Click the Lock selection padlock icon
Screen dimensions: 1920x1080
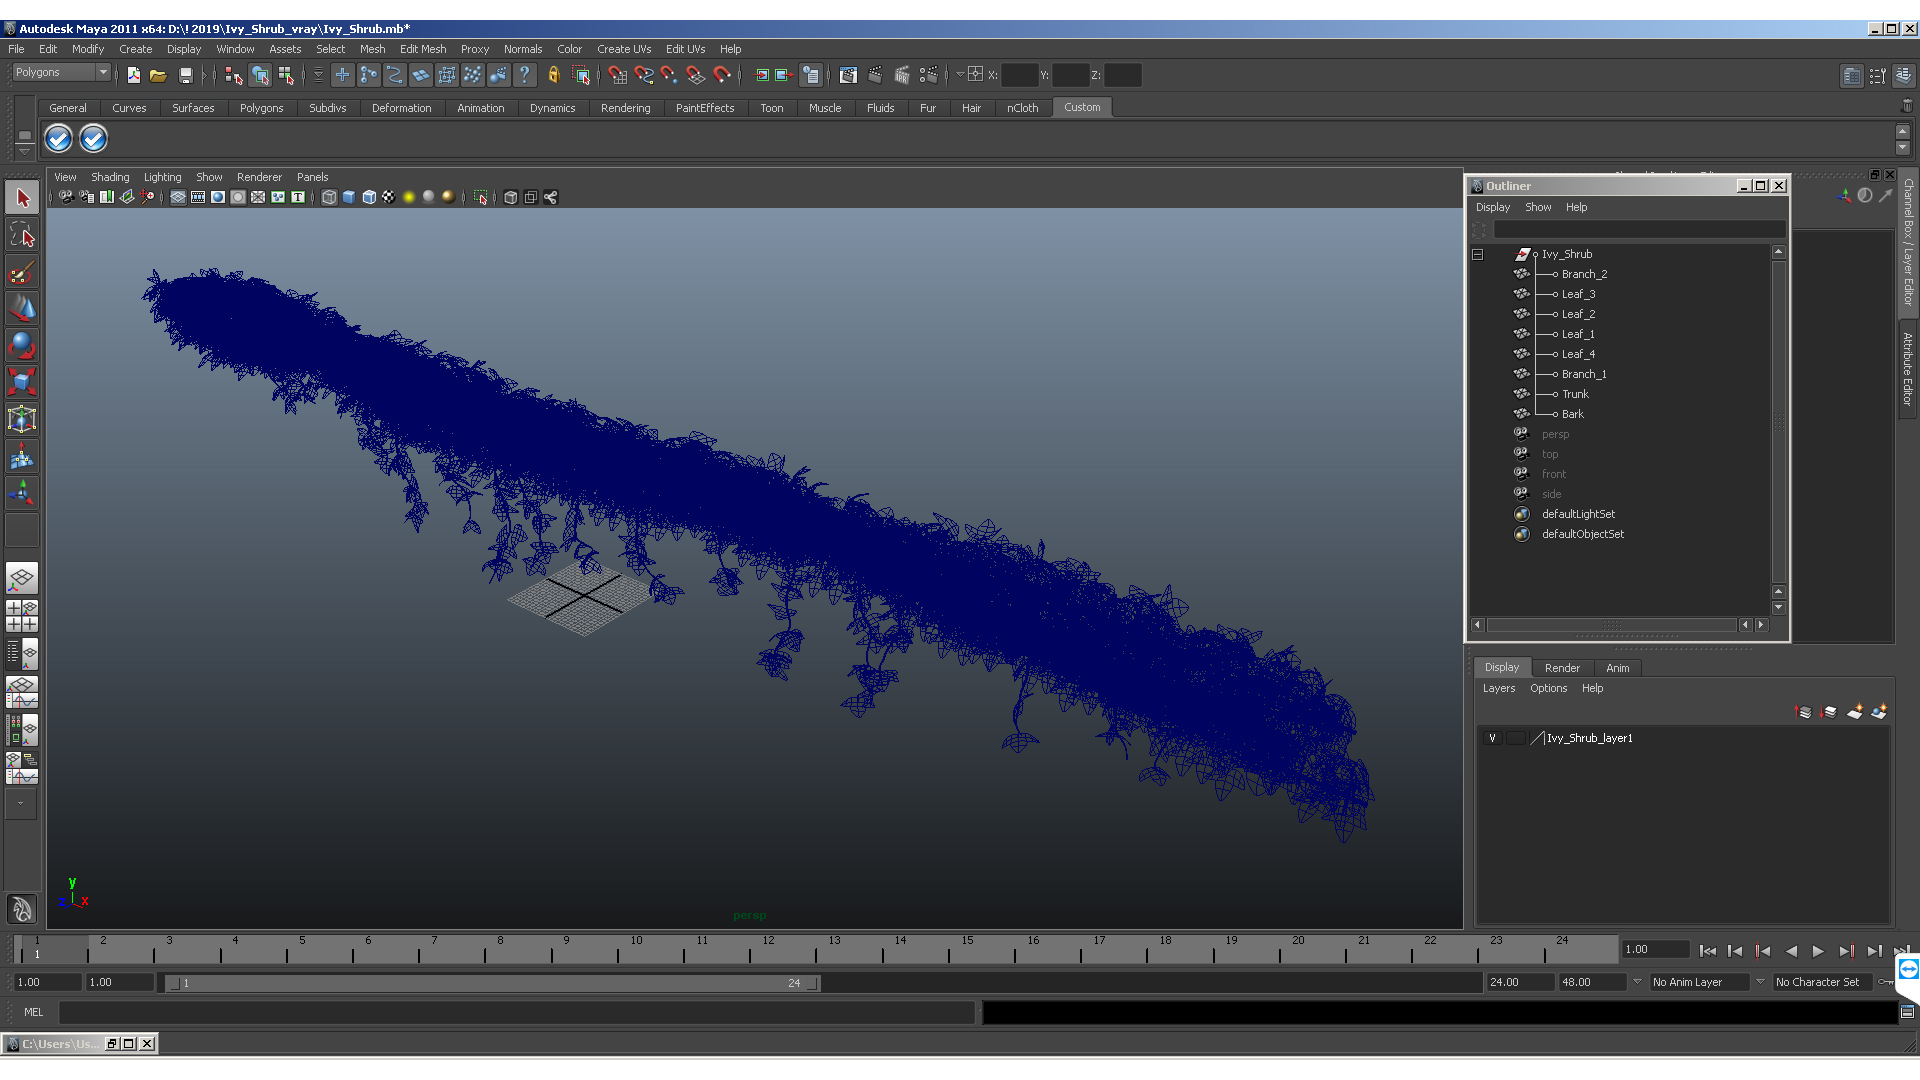point(553,75)
